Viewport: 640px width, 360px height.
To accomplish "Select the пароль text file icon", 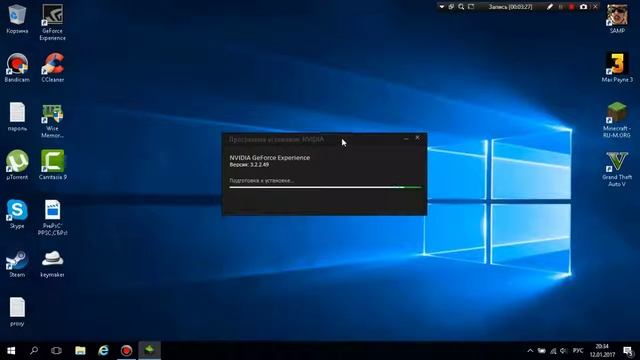I will click(17, 117).
